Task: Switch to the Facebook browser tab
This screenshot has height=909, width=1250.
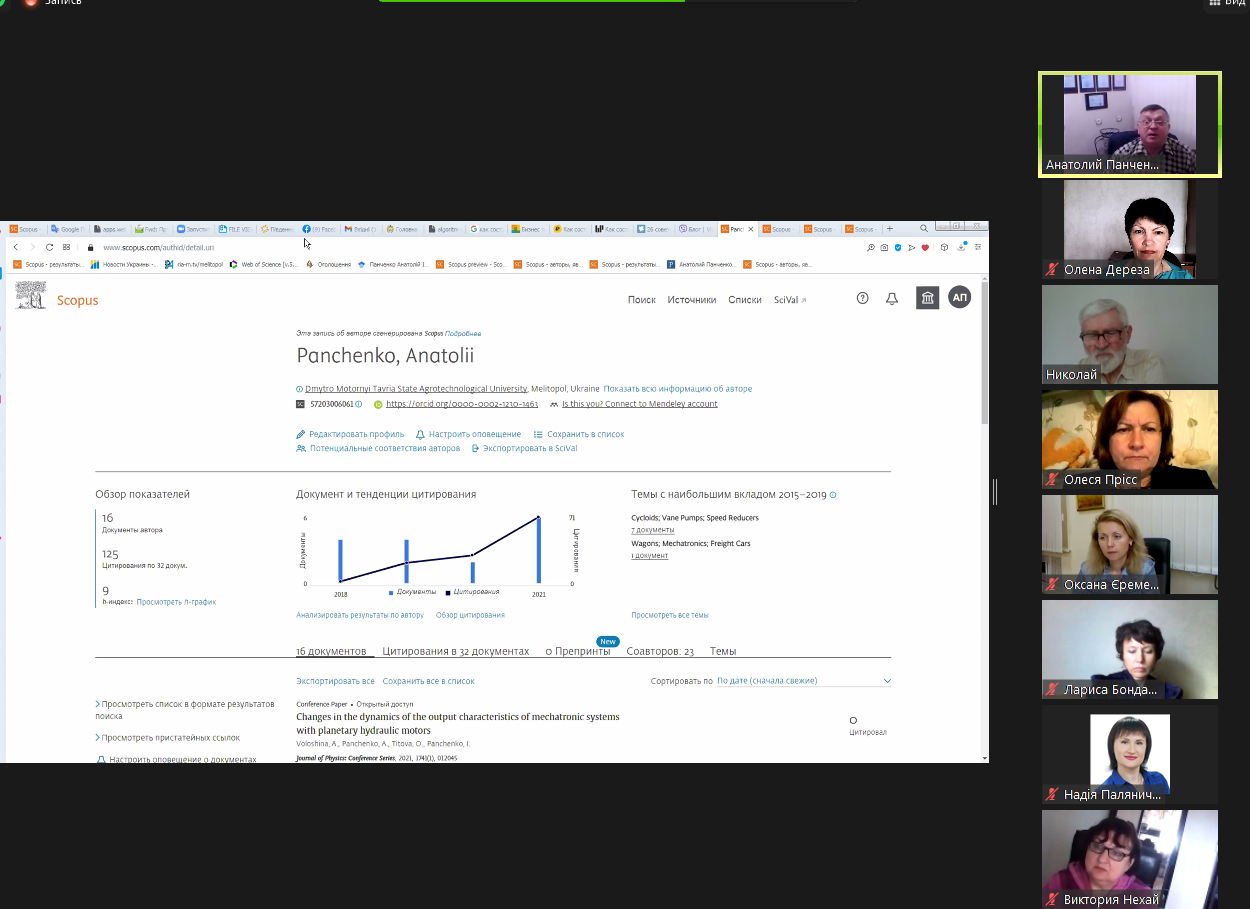Action: tap(320, 229)
